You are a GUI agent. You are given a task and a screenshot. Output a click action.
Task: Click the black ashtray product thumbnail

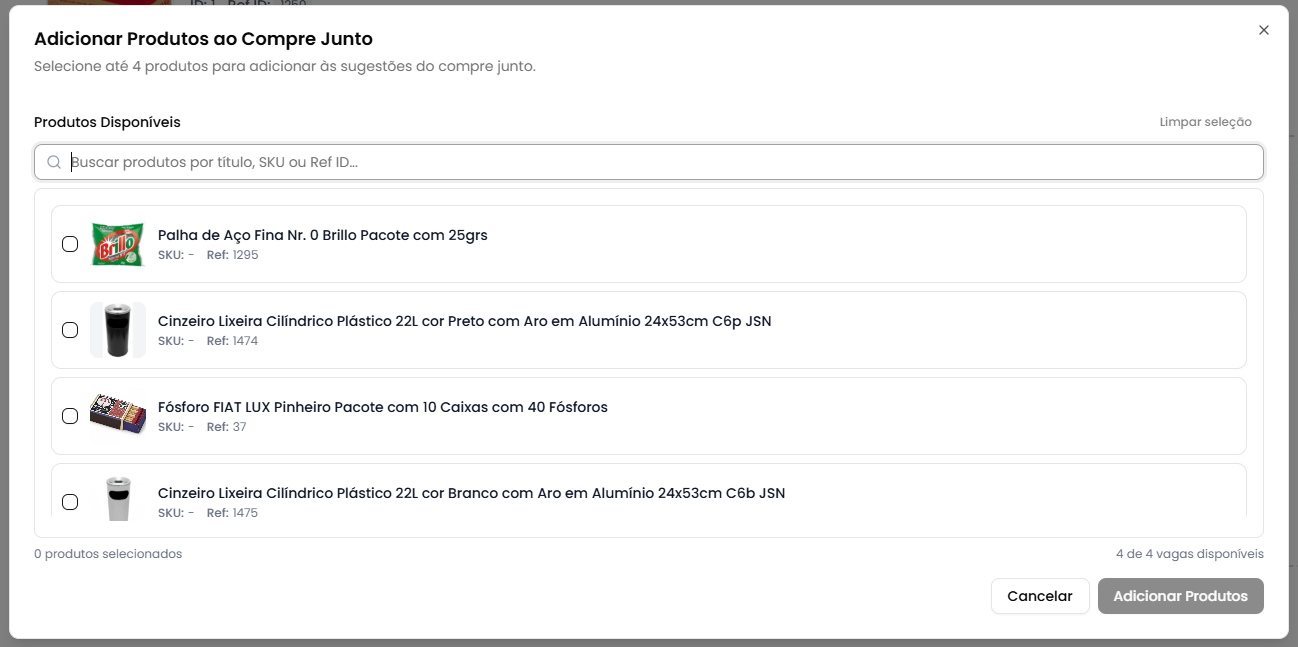click(117, 329)
